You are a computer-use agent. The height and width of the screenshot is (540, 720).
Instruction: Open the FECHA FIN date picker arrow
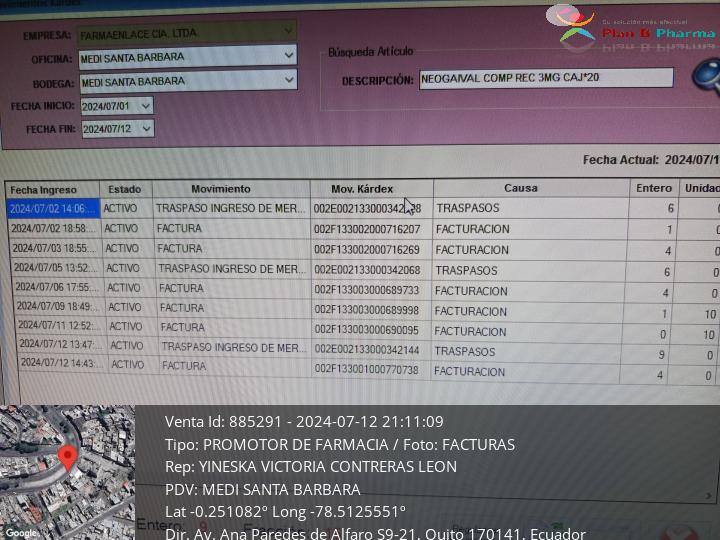pos(146,129)
